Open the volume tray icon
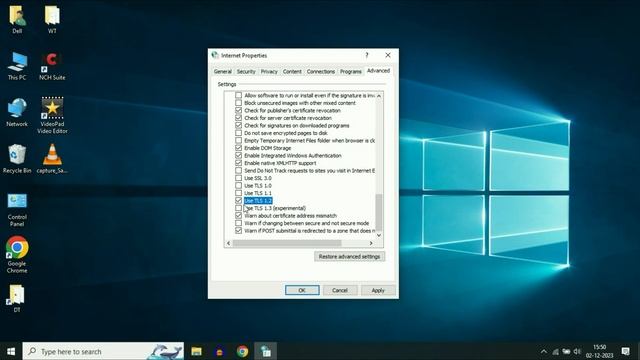 577,351
